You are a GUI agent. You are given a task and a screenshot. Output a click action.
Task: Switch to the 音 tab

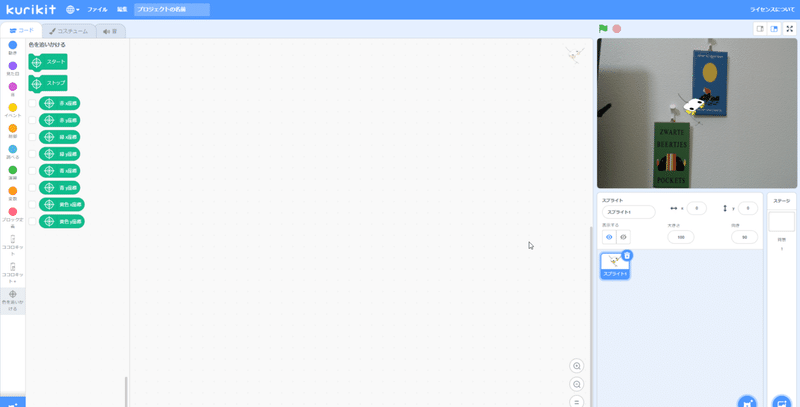coord(110,31)
